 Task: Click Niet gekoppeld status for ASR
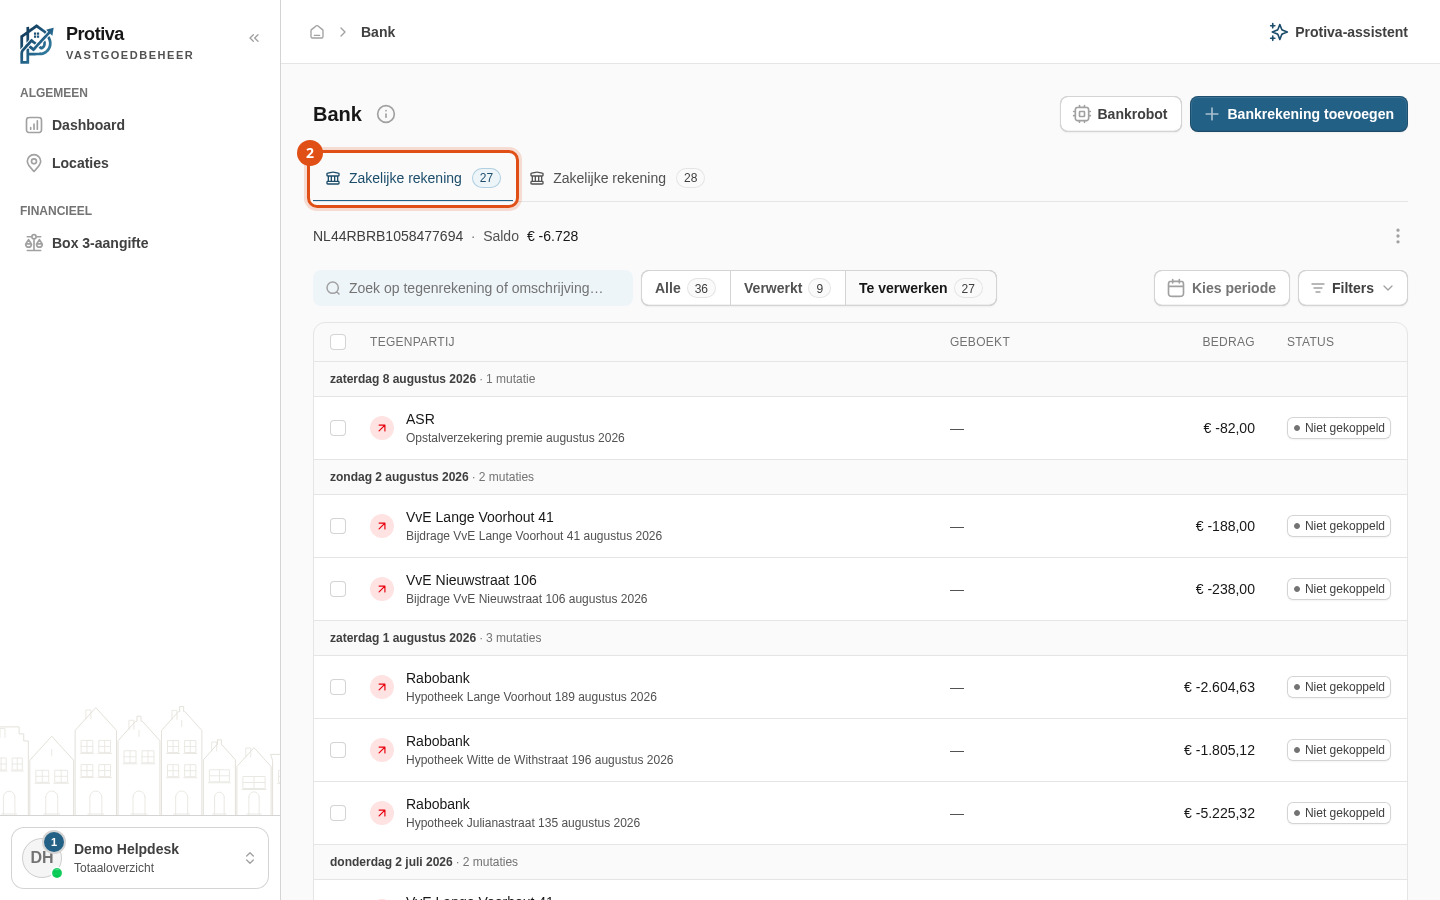[1338, 428]
